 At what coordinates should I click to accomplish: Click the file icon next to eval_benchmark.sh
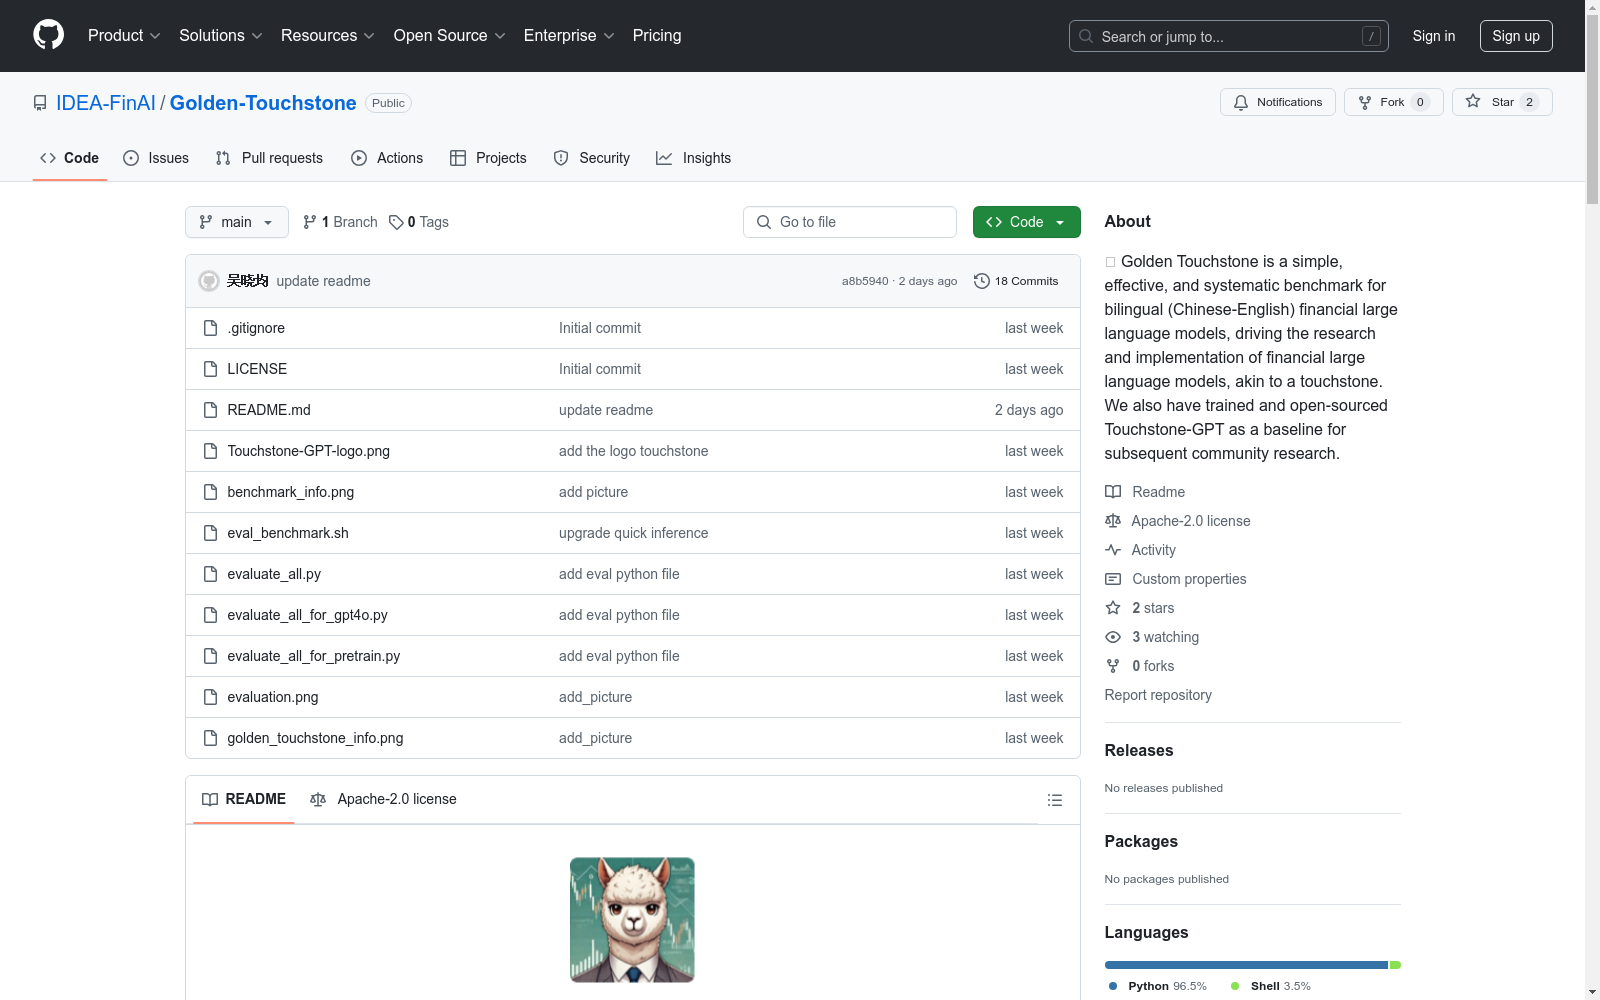210,533
